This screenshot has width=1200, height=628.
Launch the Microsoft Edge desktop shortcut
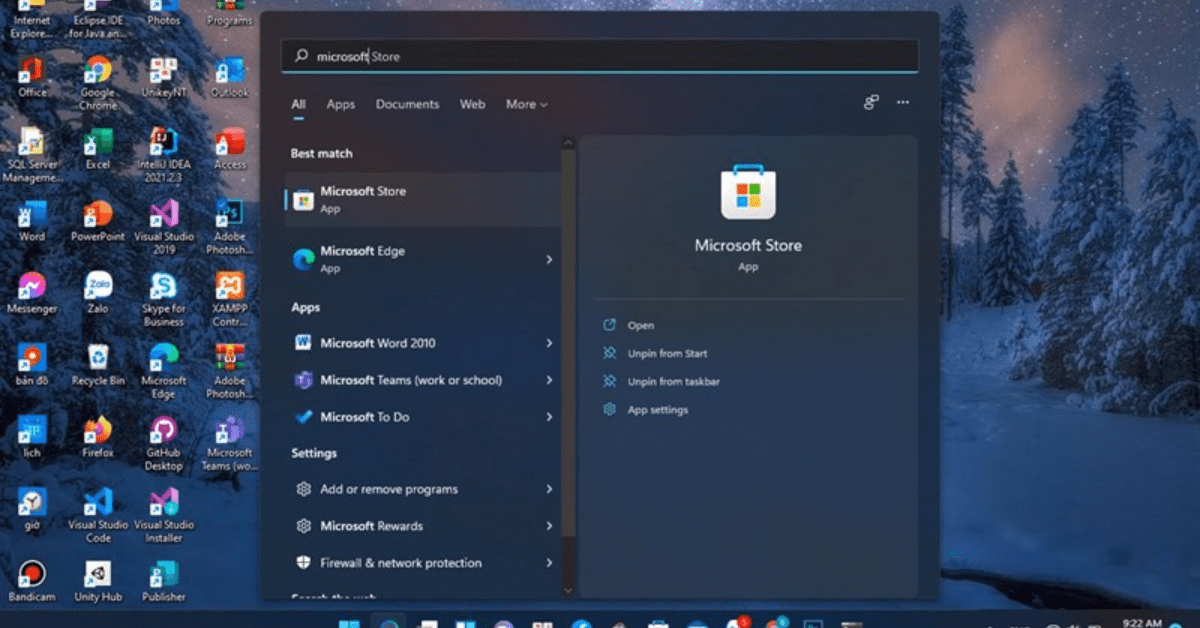click(x=164, y=371)
